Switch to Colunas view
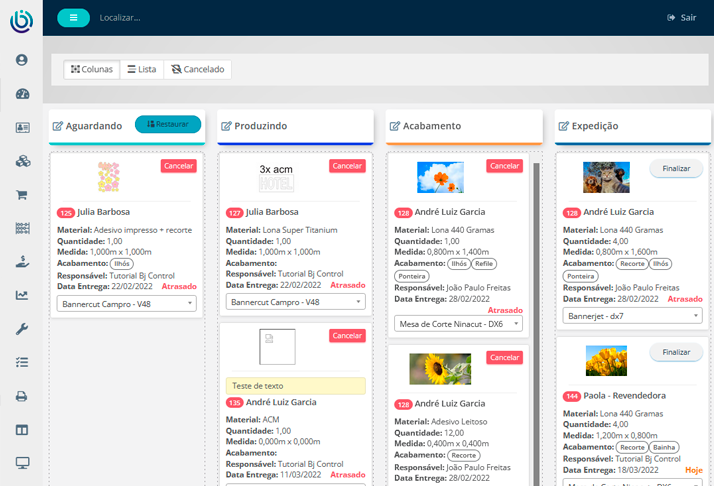 (92, 70)
